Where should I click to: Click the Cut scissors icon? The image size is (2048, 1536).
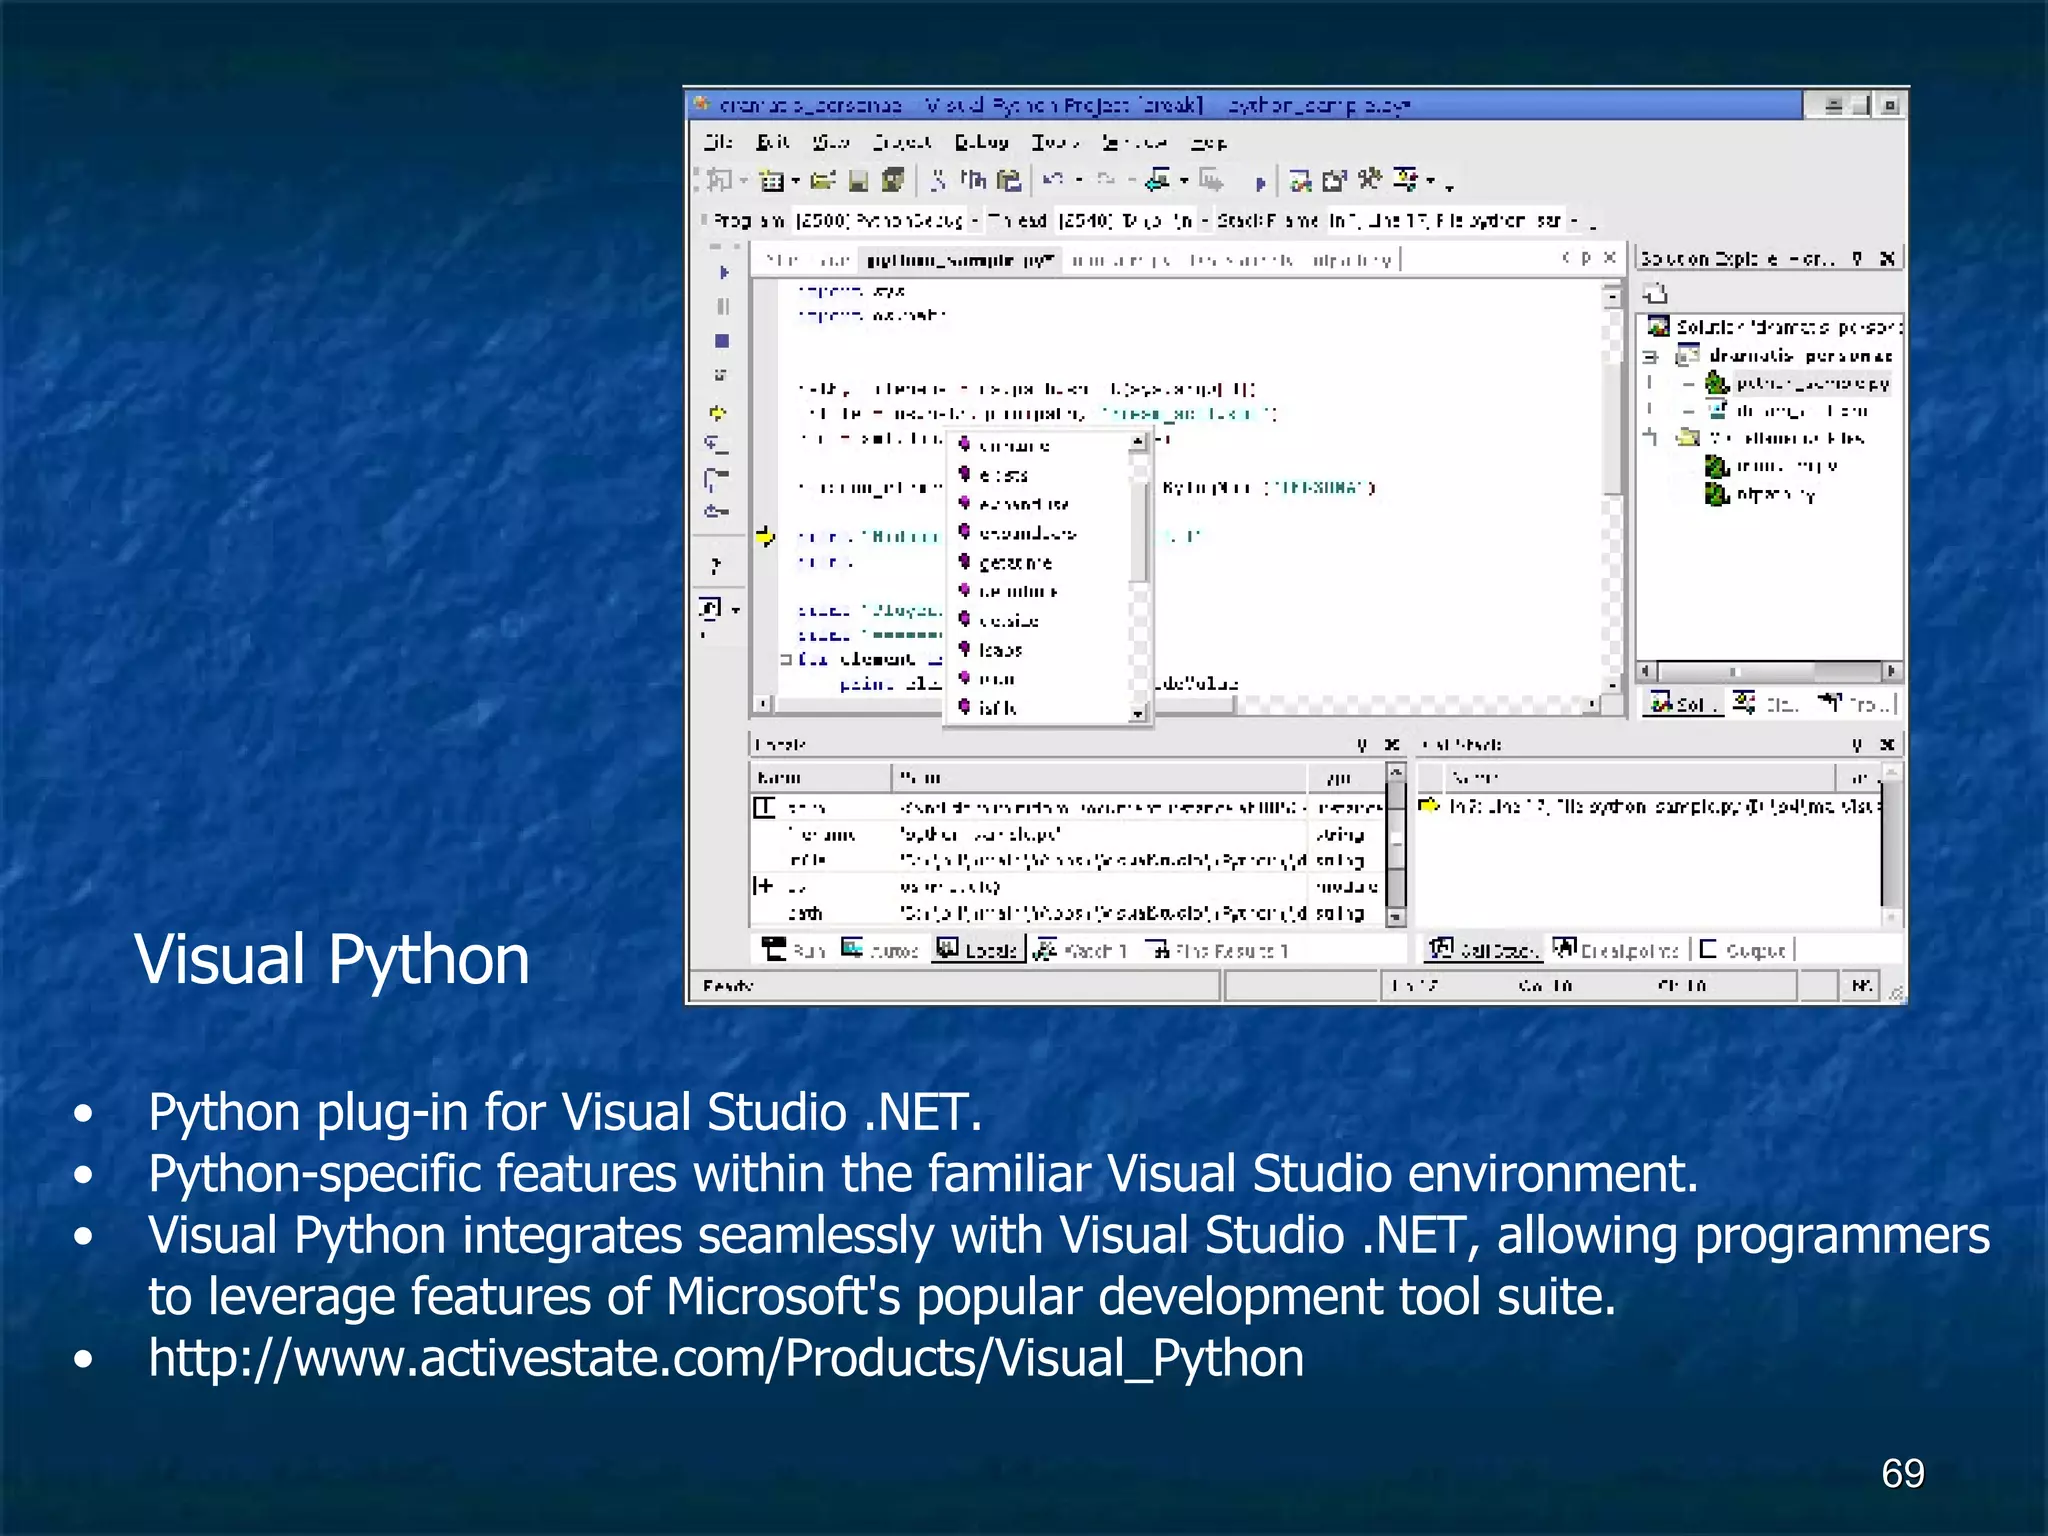pos(938,180)
